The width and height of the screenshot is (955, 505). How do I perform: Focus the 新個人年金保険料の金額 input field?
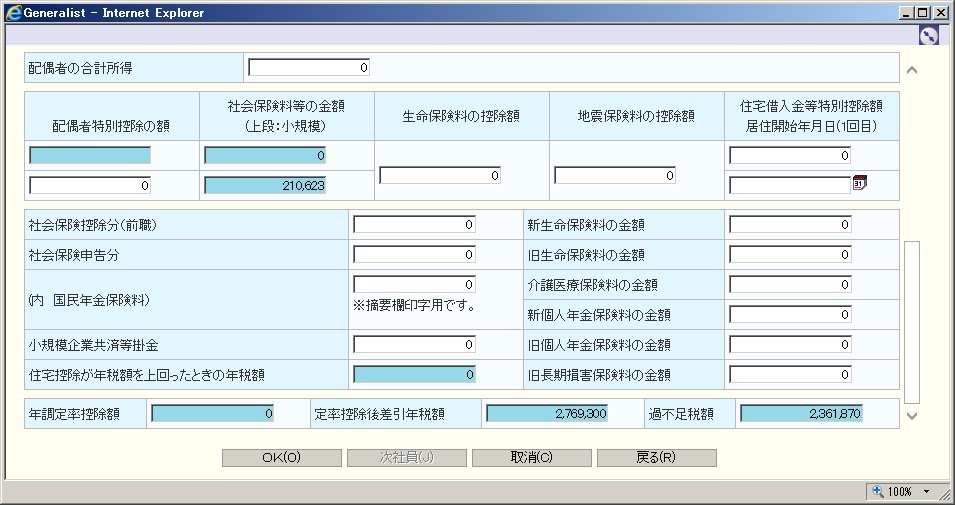coord(790,314)
